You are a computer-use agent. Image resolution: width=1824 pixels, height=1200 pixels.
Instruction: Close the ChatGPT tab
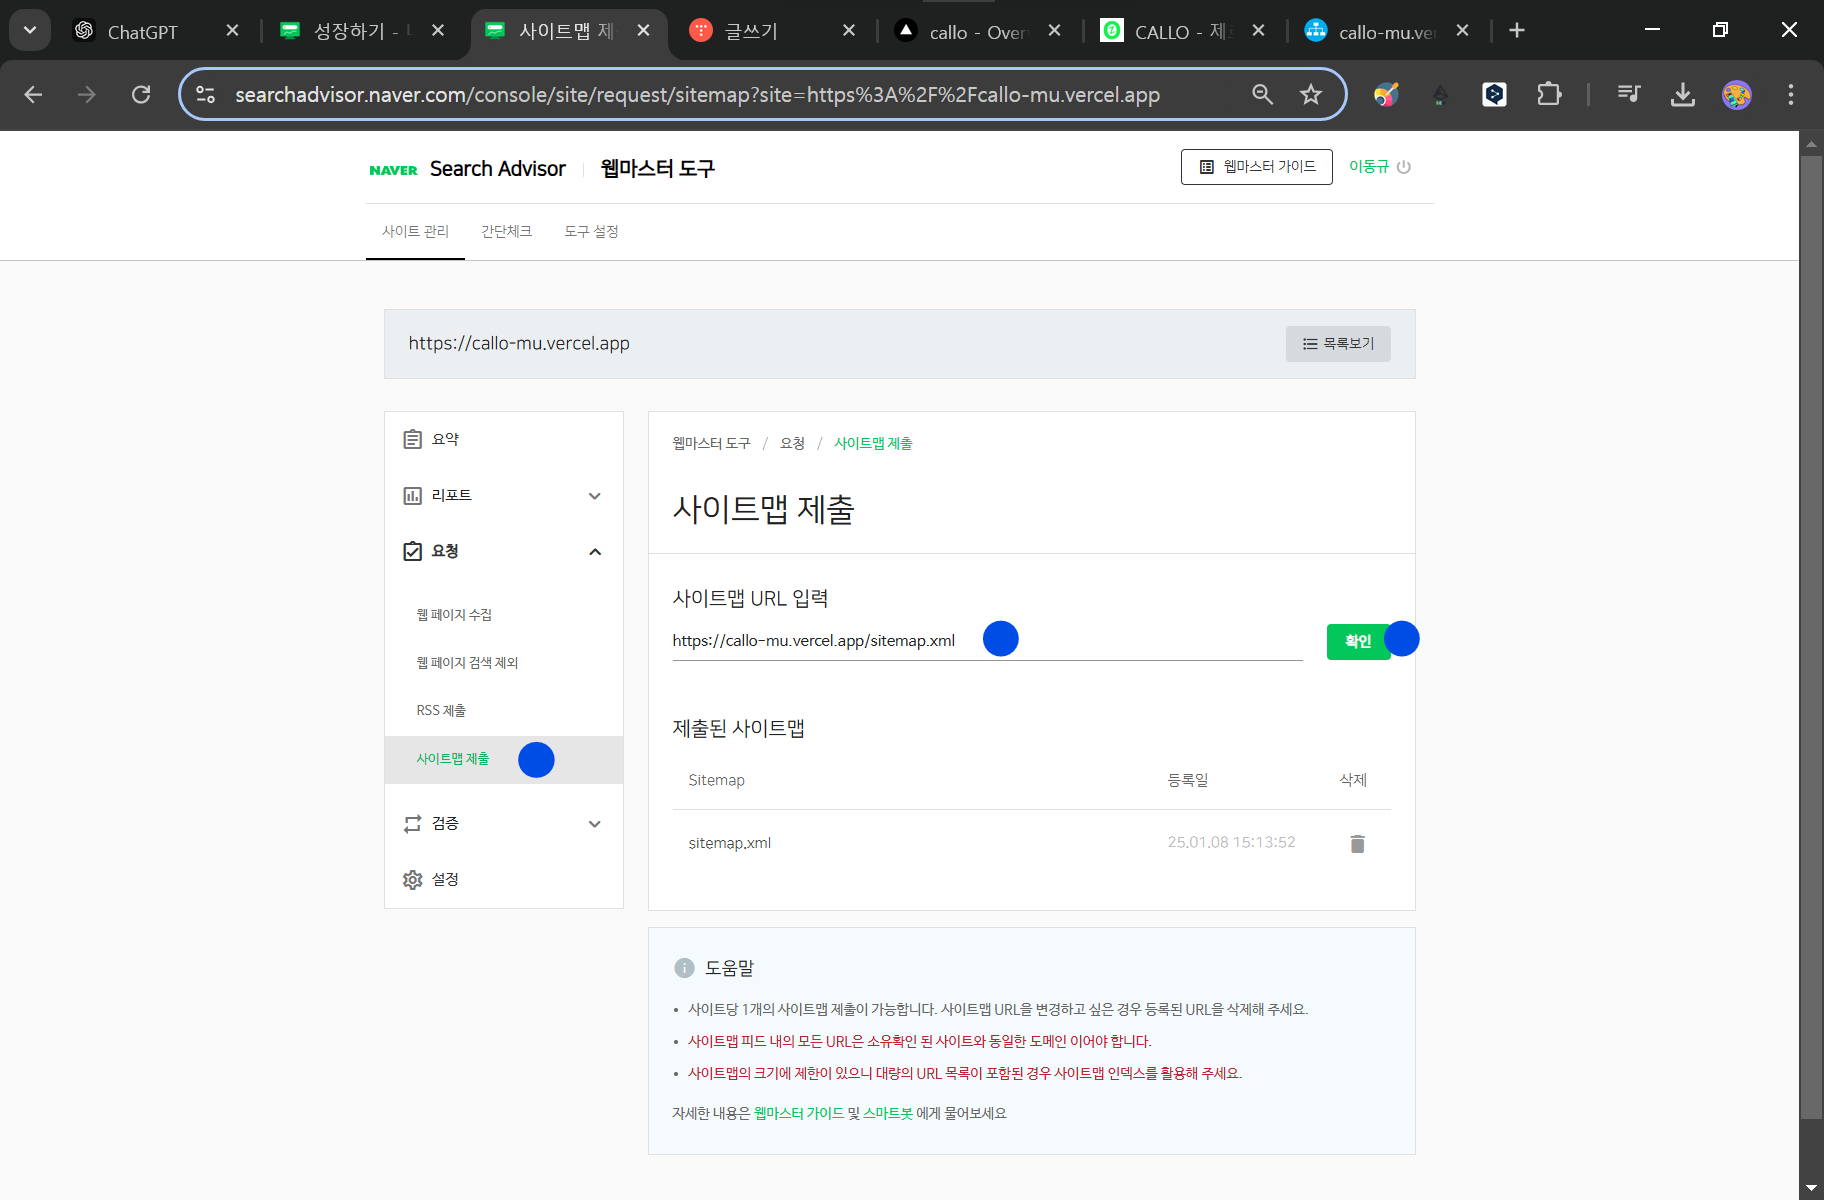pyautogui.click(x=233, y=30)
